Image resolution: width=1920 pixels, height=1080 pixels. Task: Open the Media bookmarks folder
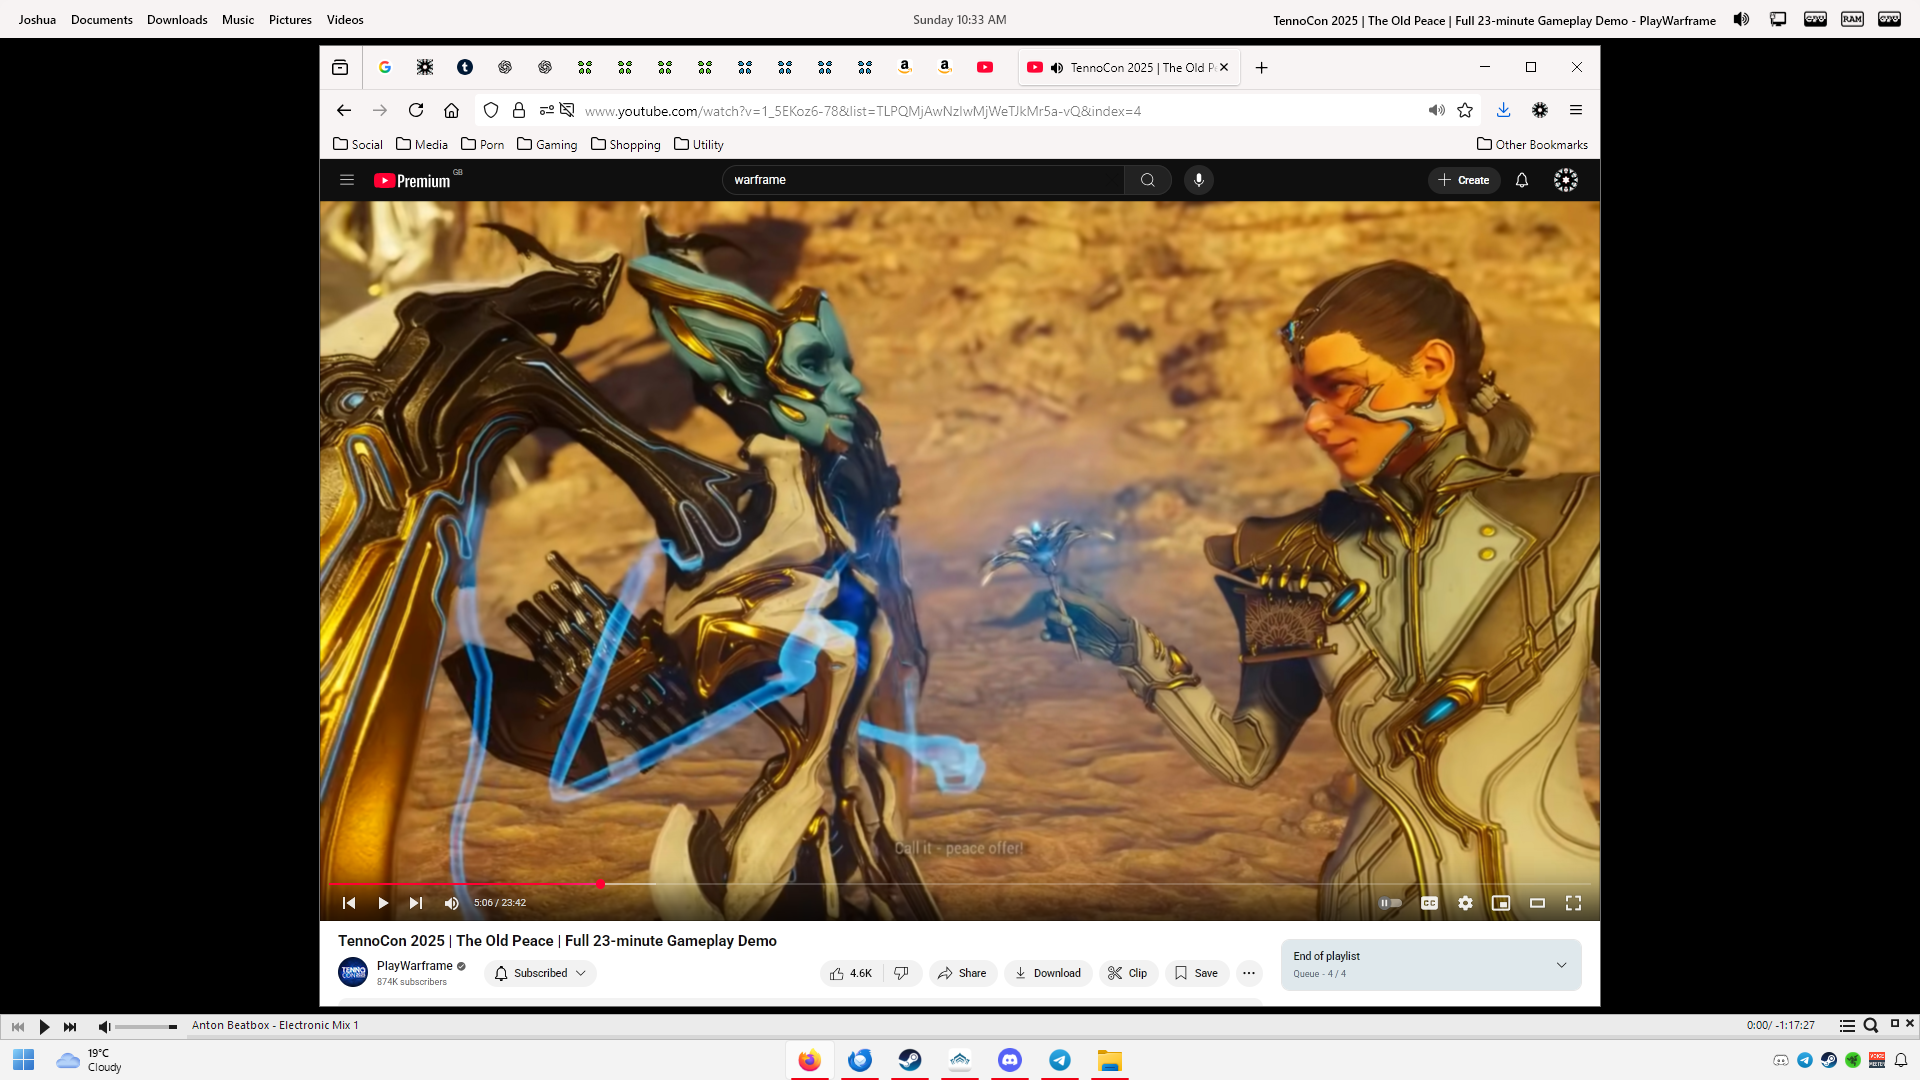click(422, 144)
